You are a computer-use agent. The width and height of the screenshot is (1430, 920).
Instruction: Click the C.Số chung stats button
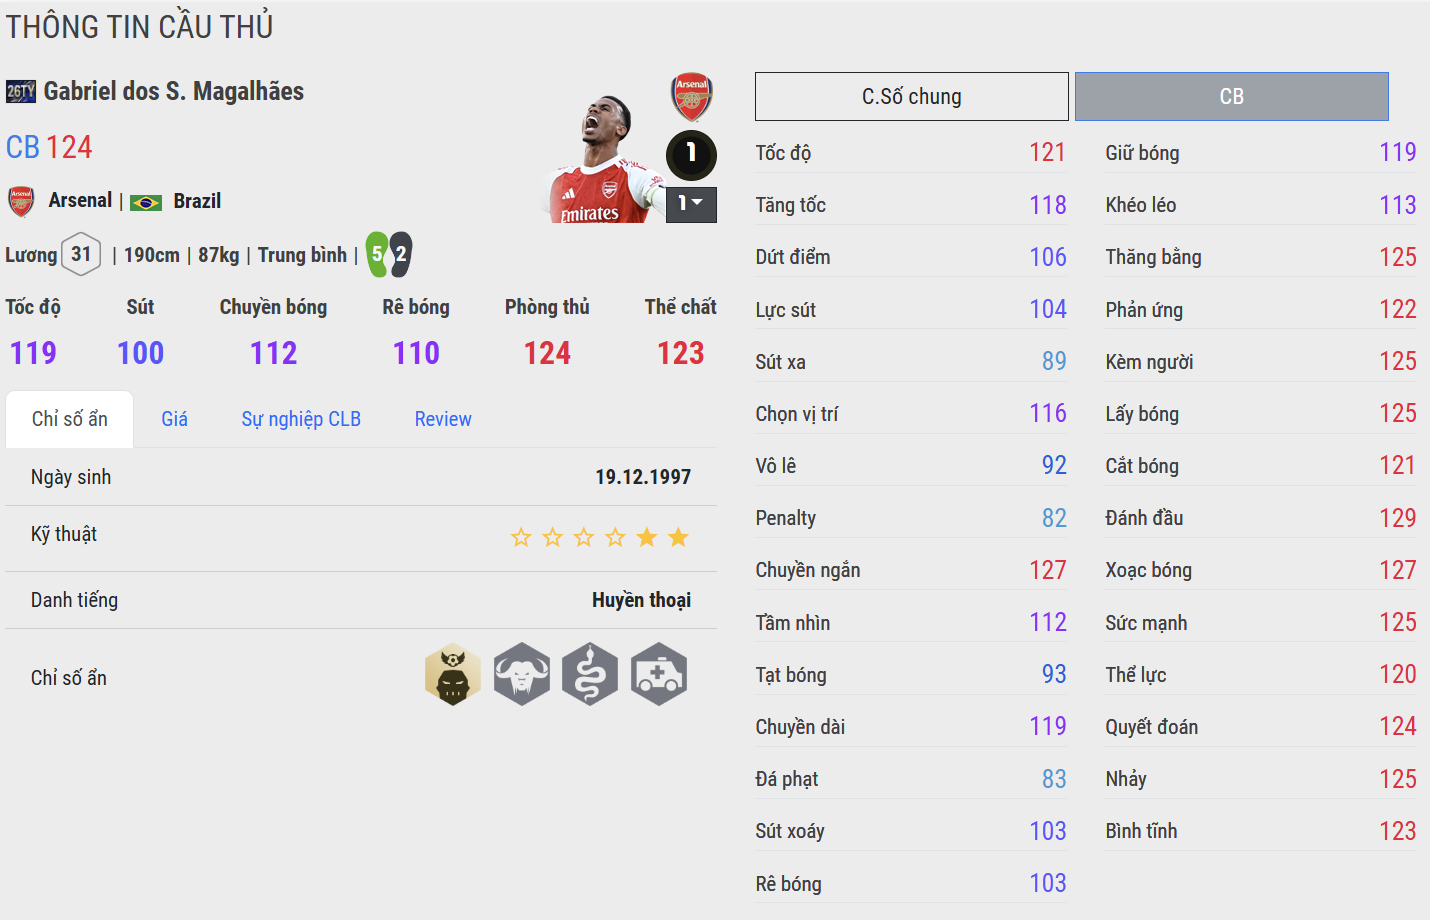coord(912,97)
